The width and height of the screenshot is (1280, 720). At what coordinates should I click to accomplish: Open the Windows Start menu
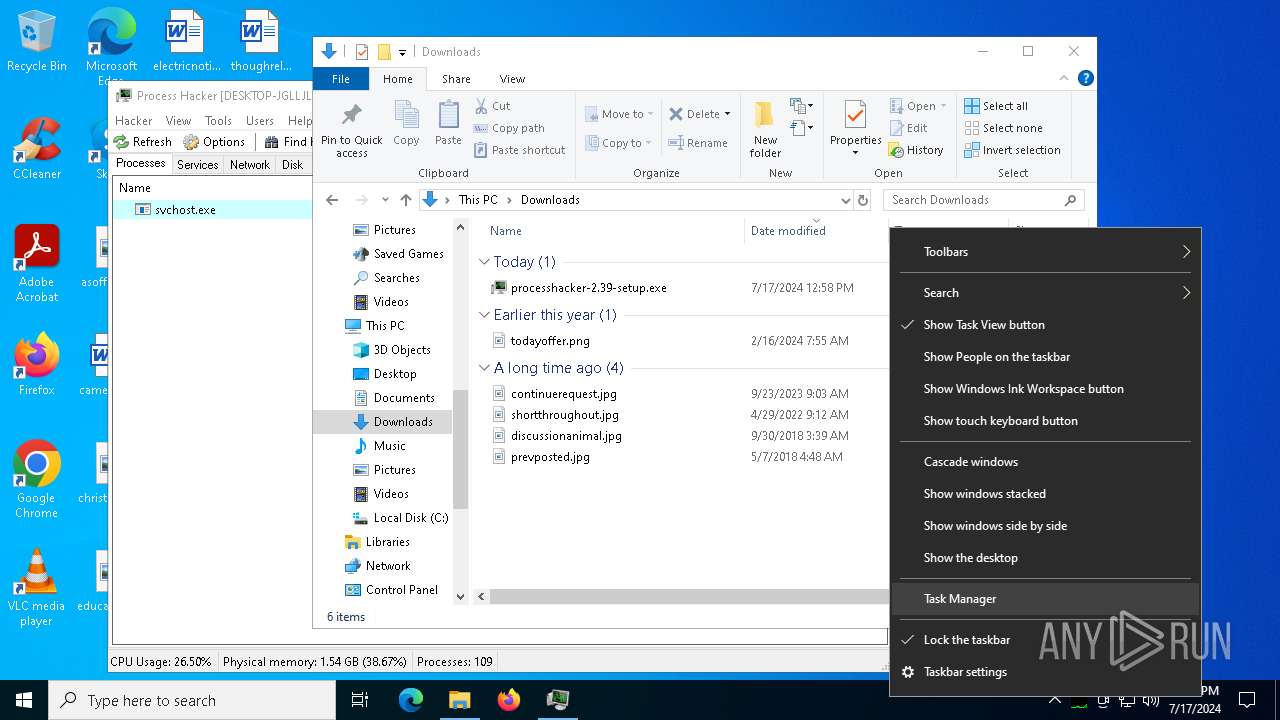point(24,700)
